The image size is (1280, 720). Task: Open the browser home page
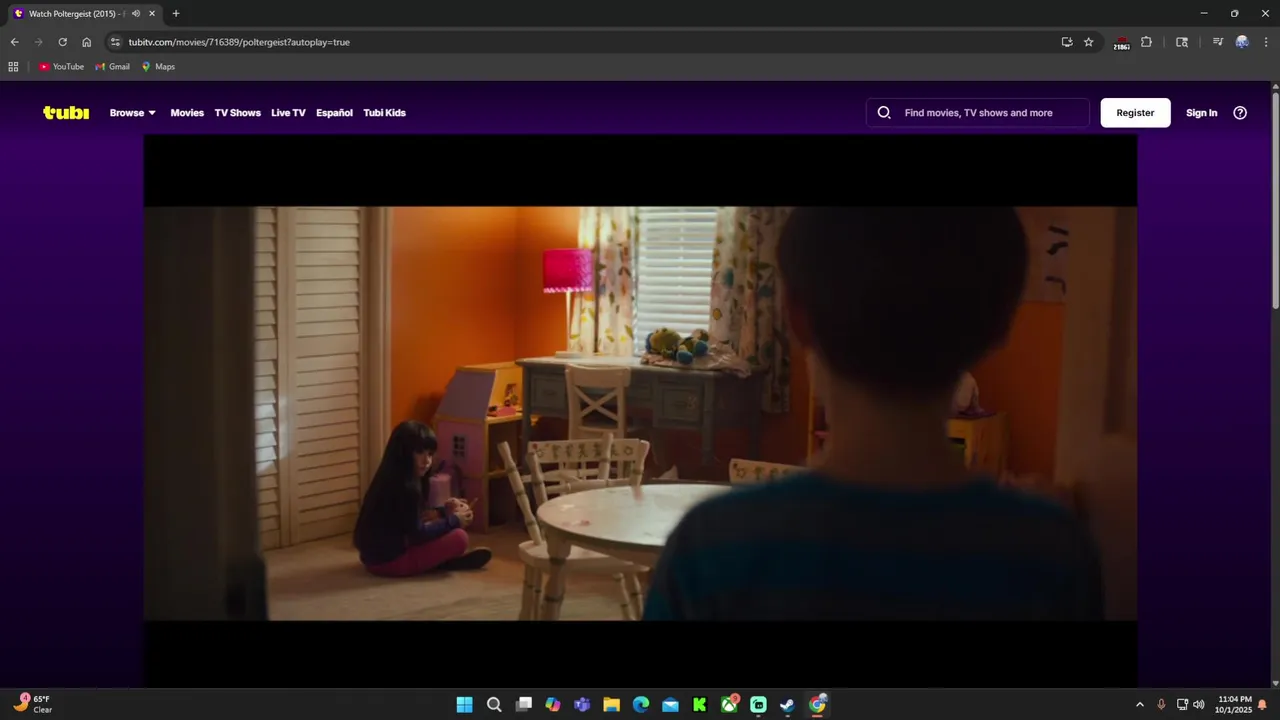86,42
